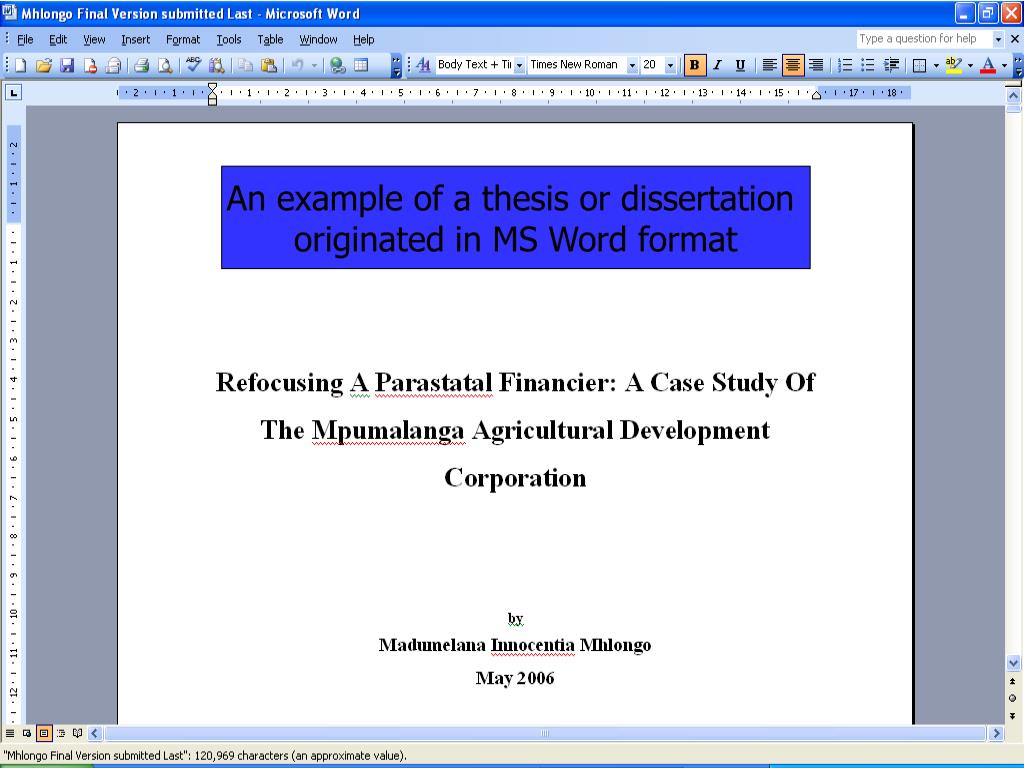Viewport: 1024px width, 768px height.
Task: Save the document with the floppy disk icon
Action: pos(67,65)
